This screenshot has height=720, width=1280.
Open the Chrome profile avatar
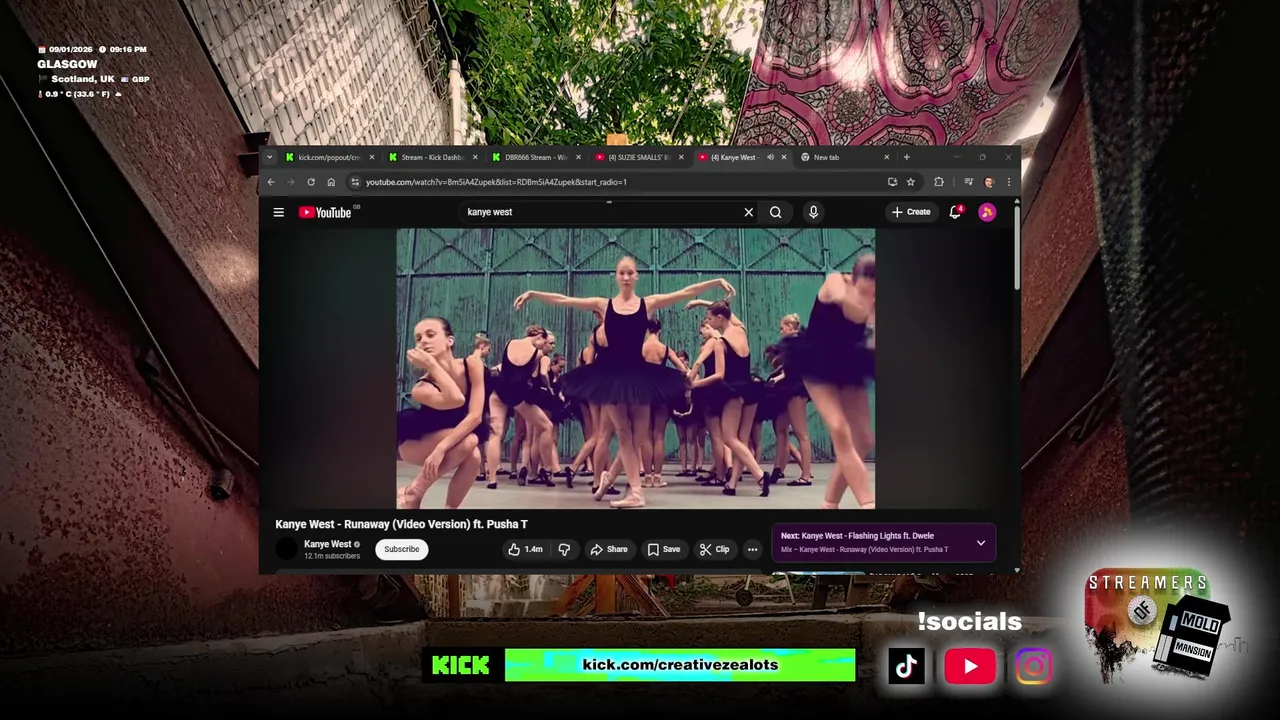point(989,182)
